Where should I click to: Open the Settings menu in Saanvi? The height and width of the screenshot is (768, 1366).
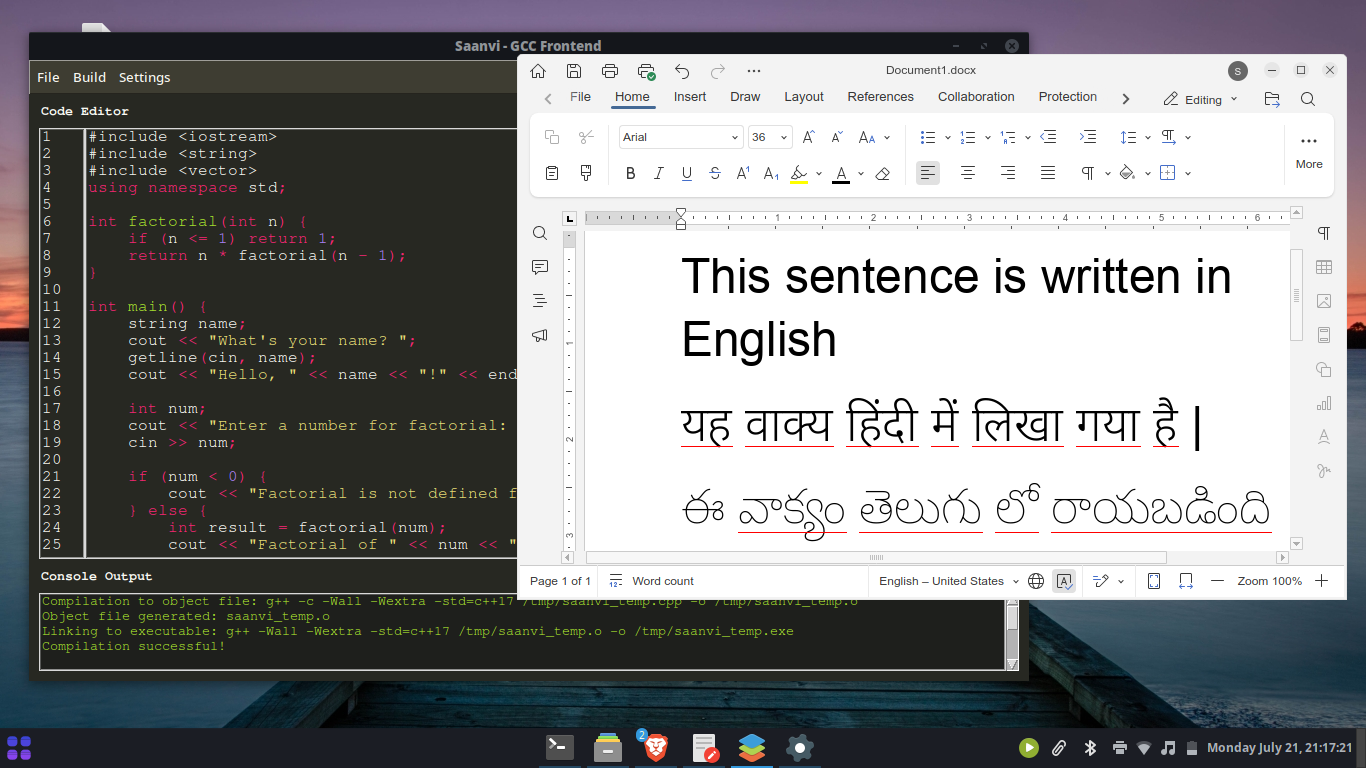(x=144, y=77)
